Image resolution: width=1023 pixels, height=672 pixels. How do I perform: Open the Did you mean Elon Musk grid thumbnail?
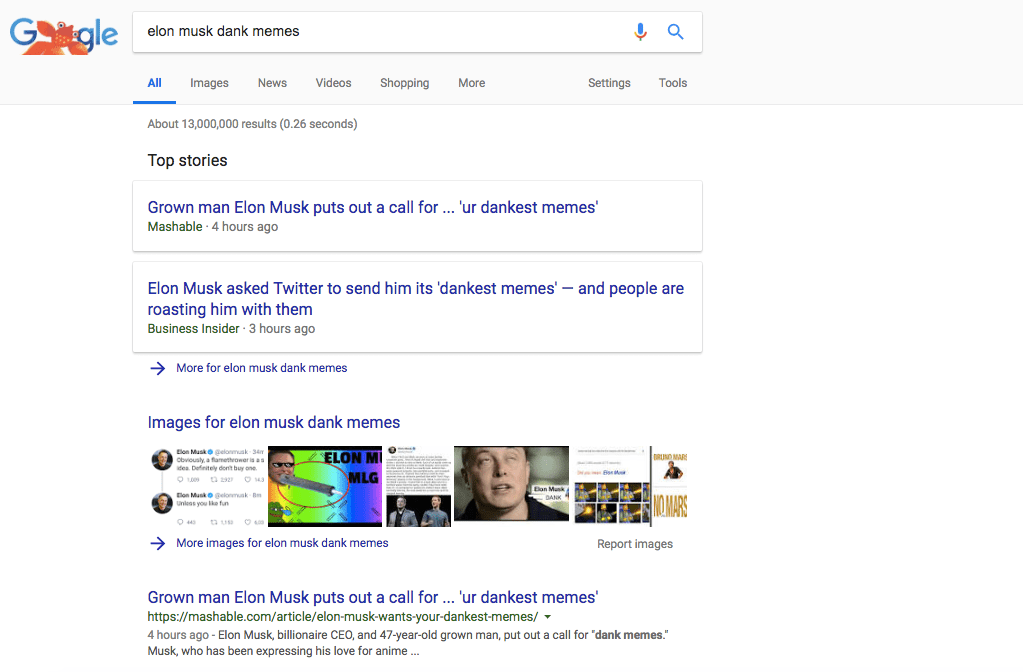[611, 486]
